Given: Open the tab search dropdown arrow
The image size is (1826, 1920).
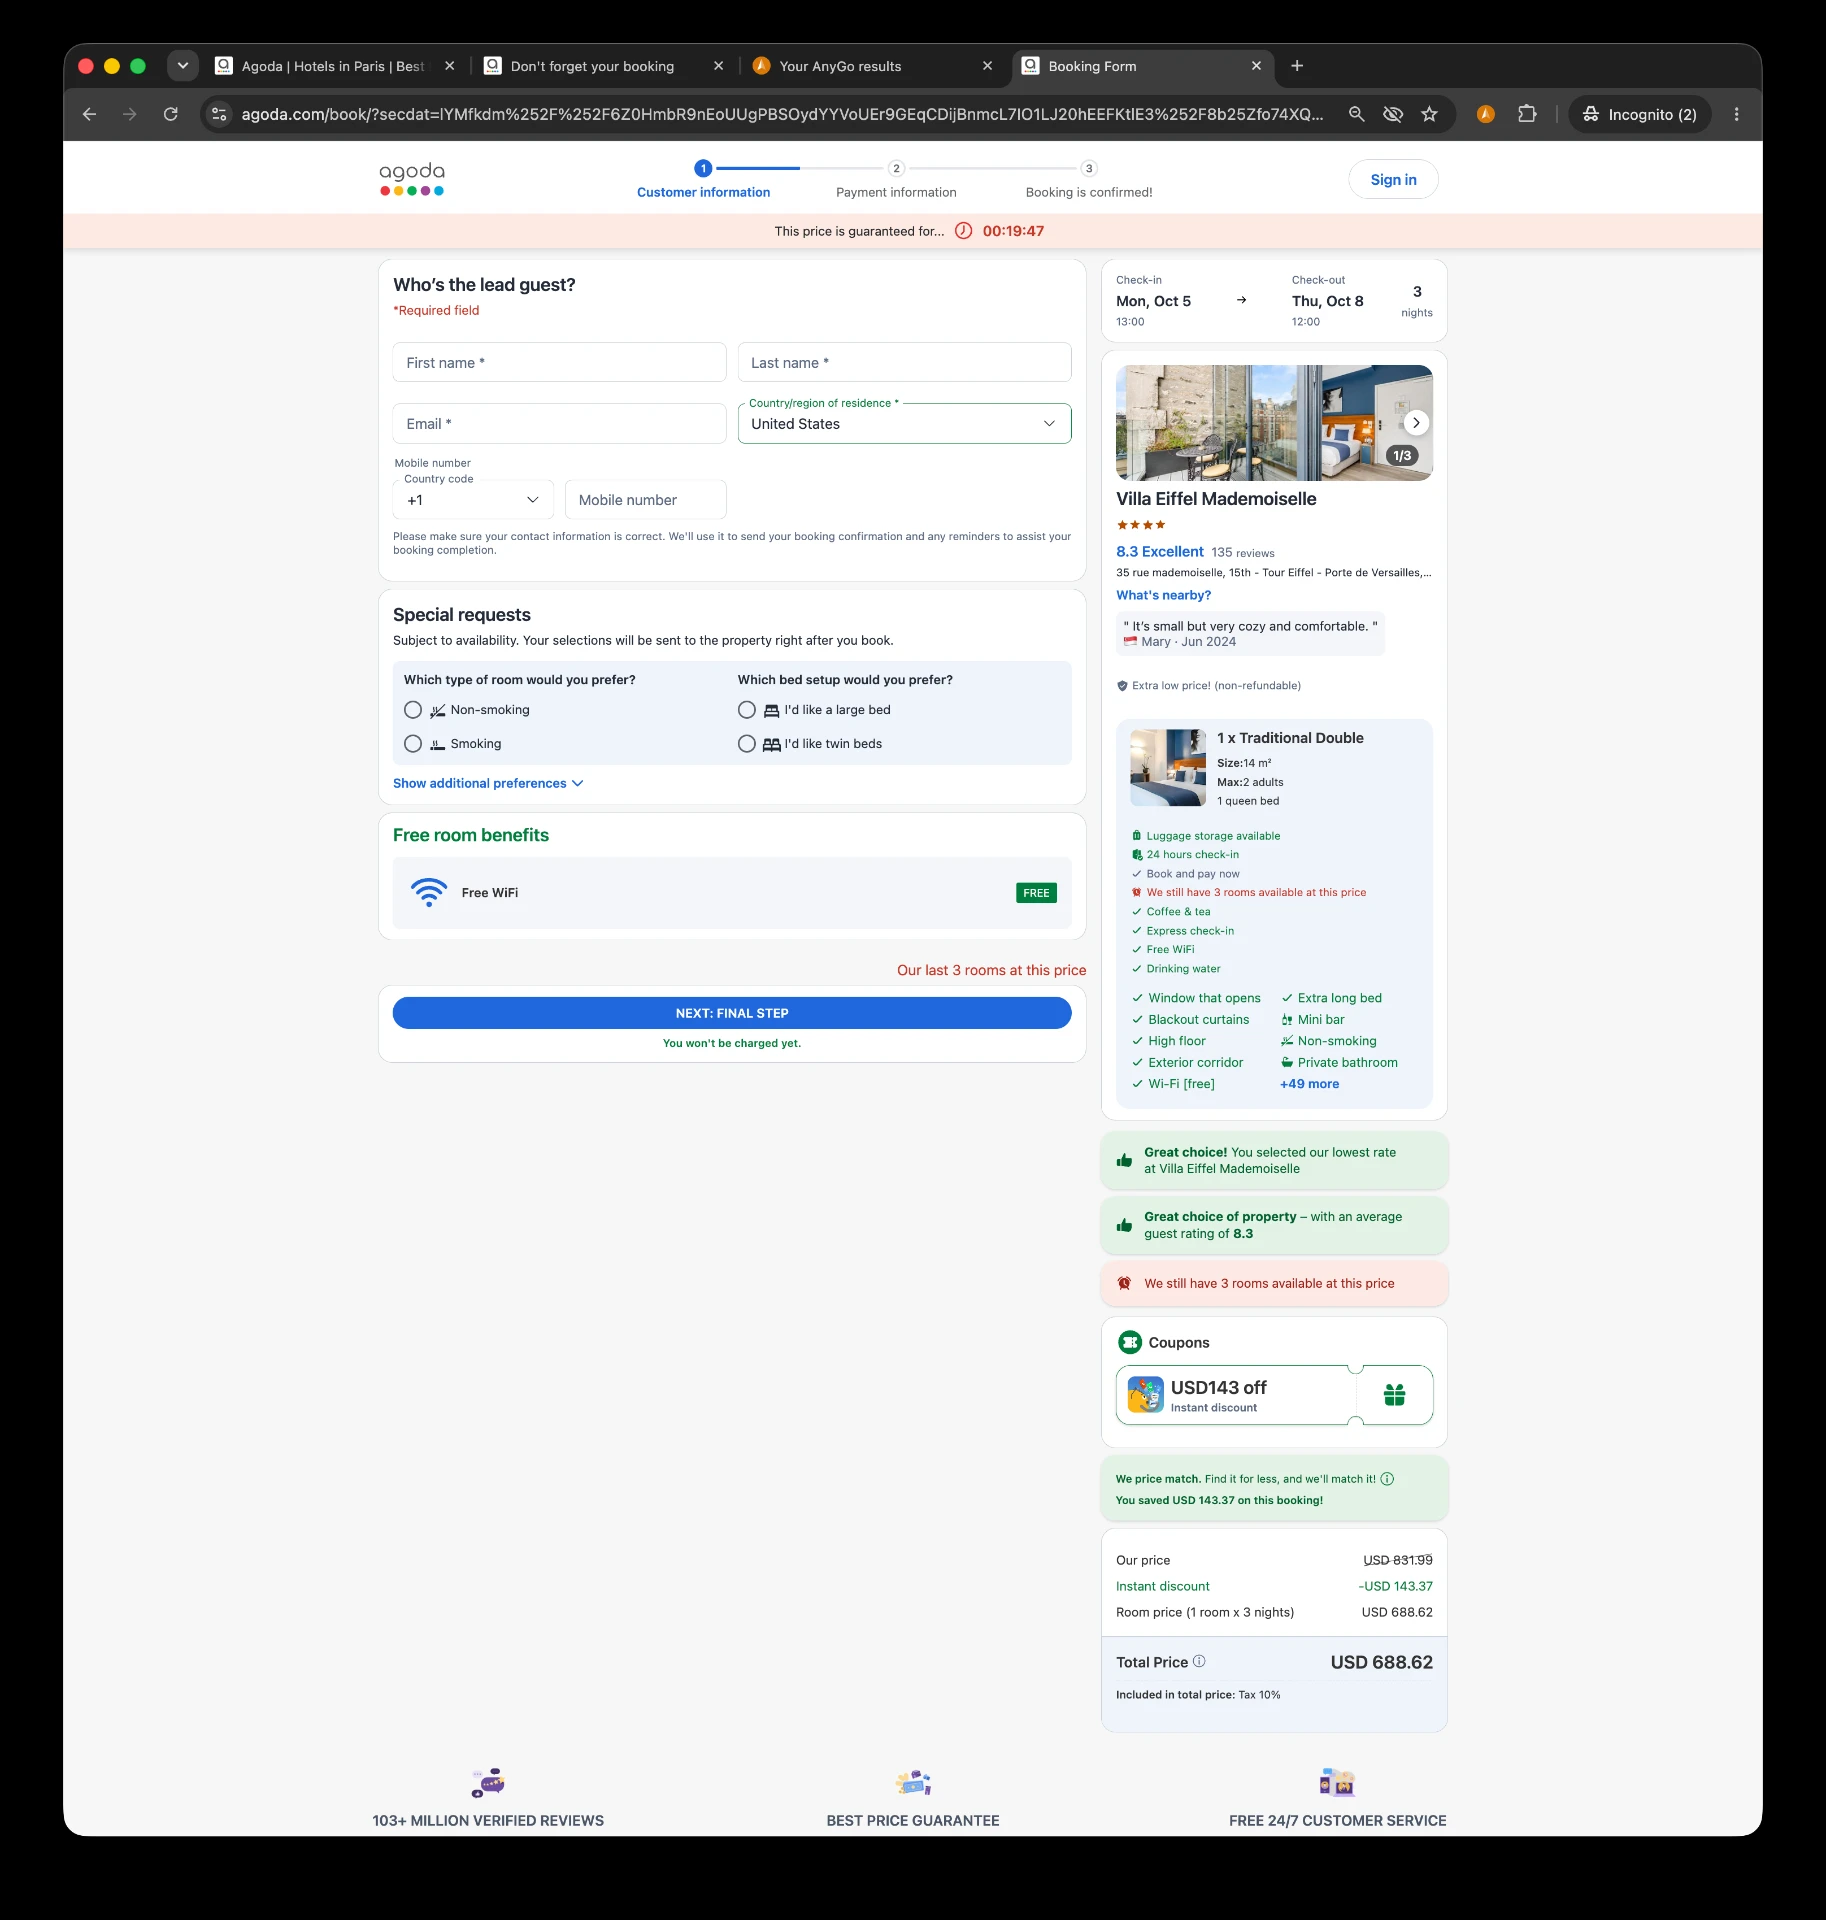Looking at the screenshot, I should (182, 66).
